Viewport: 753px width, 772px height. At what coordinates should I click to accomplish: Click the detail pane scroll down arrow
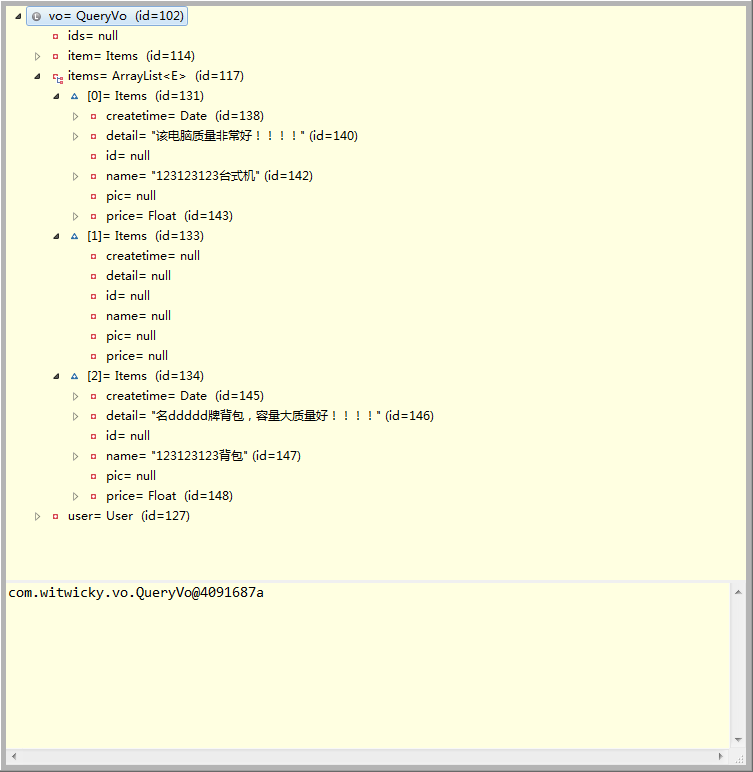pos(738,740)
